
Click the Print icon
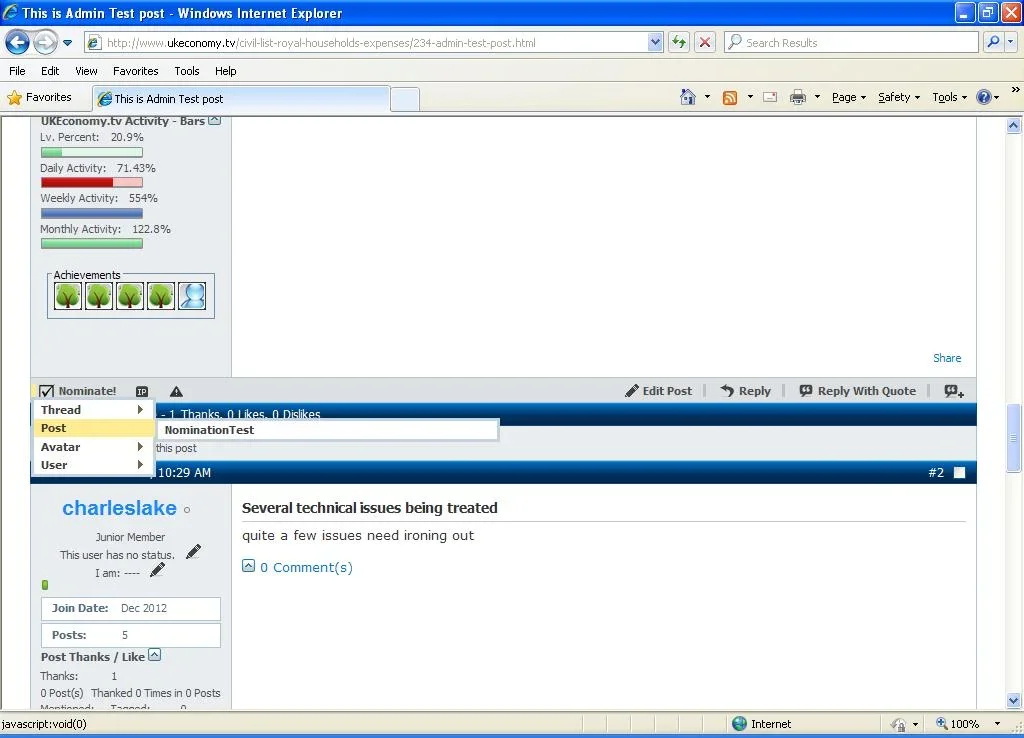coord(797,97)
